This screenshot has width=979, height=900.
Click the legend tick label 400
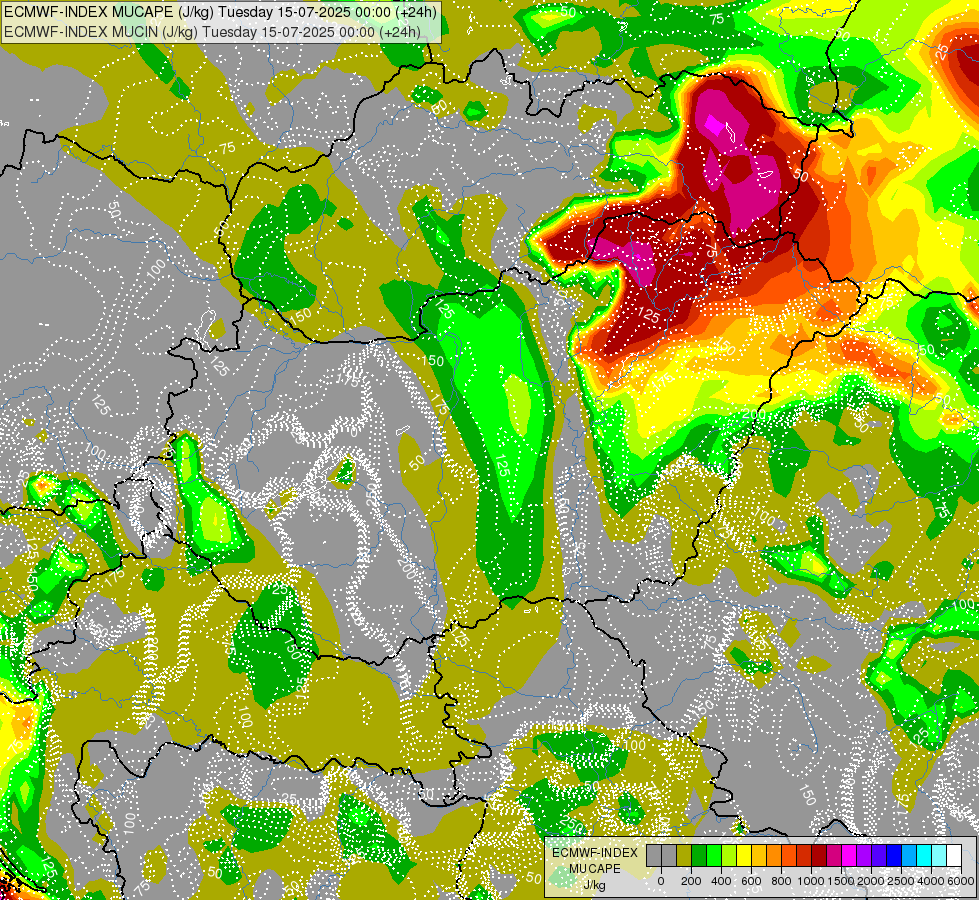tap(721, 881)
